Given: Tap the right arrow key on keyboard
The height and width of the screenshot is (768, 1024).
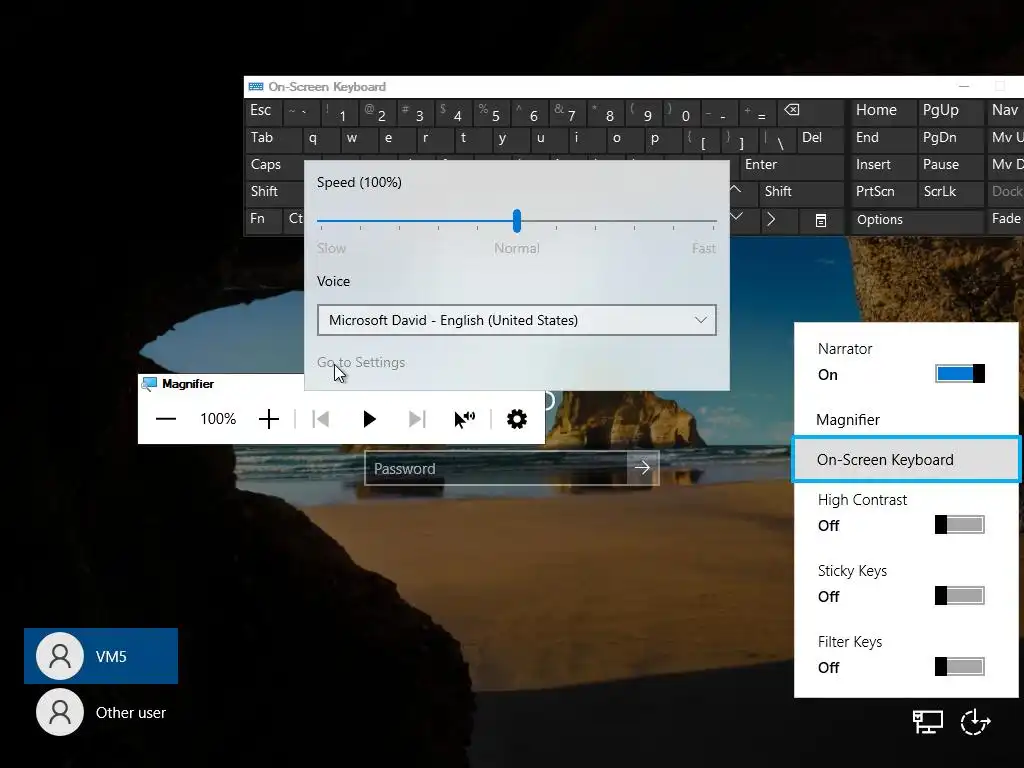Looking at the screenshot, I should (x=771, y=219).
